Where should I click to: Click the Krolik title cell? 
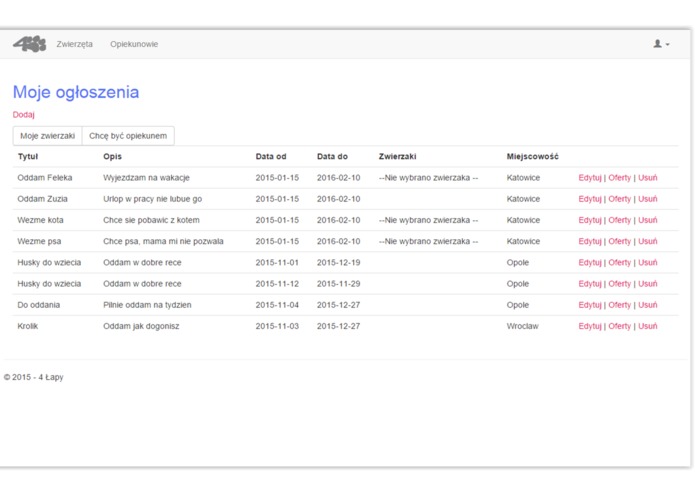pyautogui.click(x=27, y=327)
